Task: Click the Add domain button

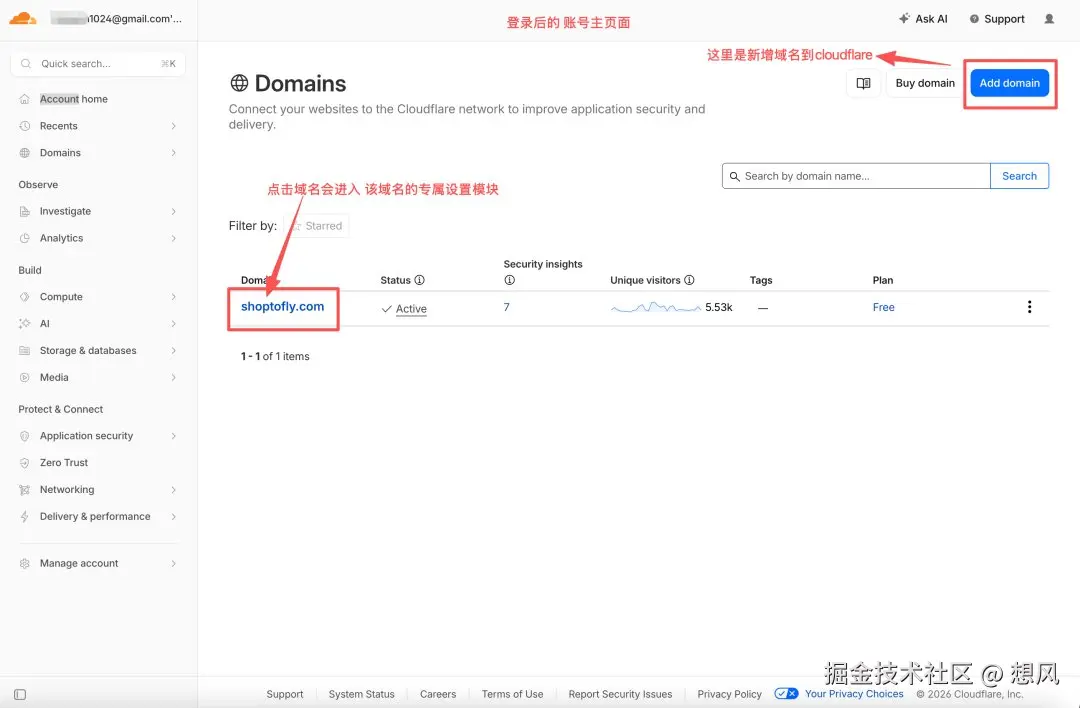Action: [x=1009, y=83]
